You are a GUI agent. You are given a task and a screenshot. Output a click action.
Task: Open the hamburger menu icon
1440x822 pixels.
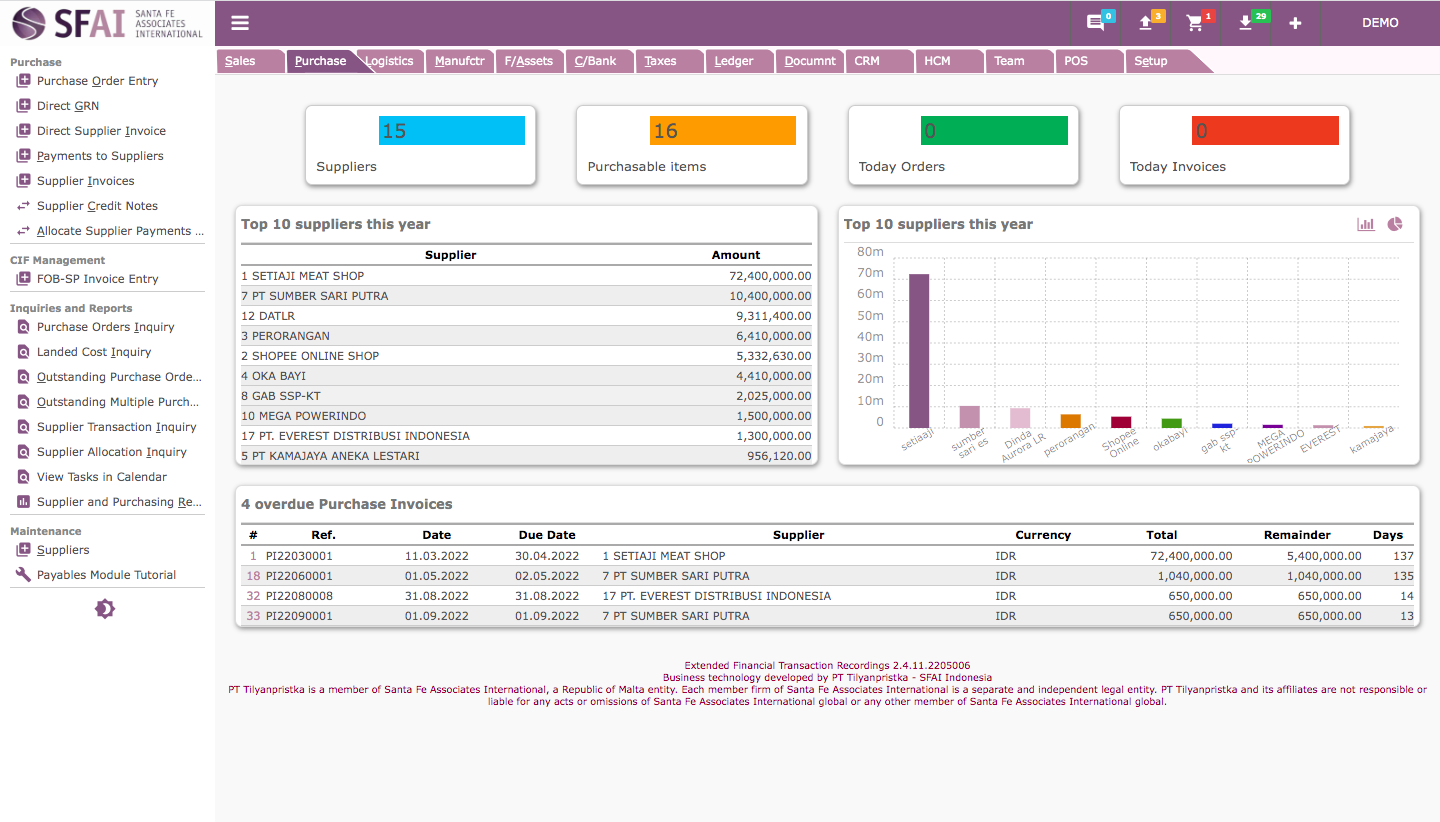240,23
